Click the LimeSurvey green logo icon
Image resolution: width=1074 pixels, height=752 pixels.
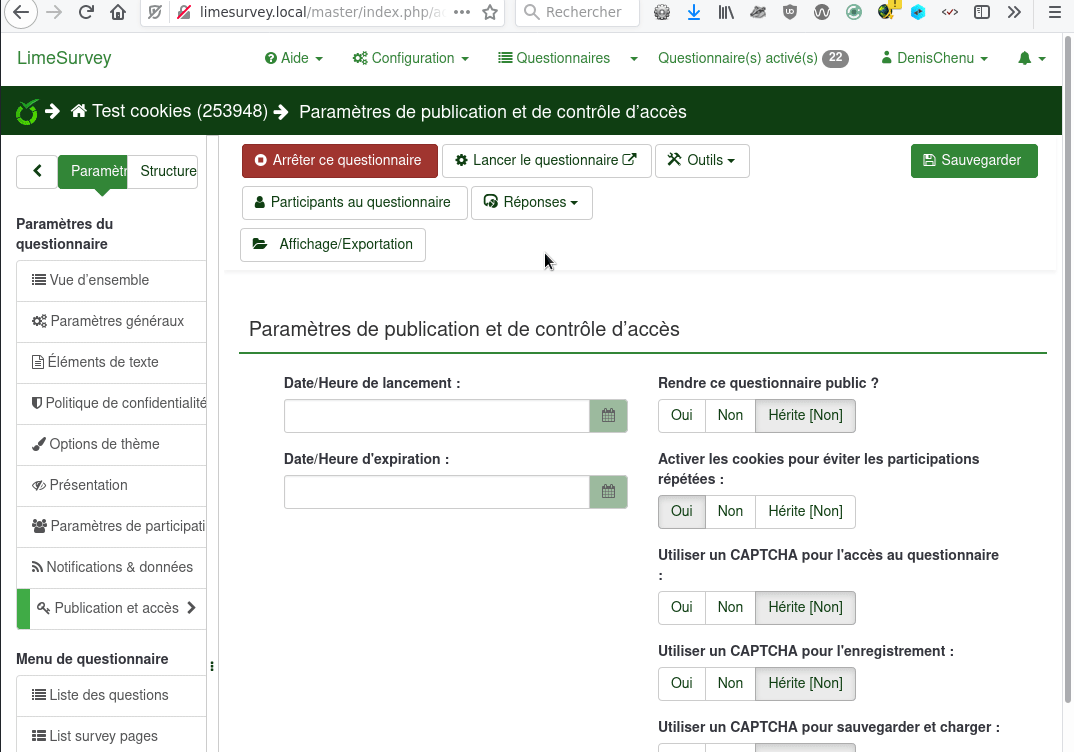tap(27, 112)
